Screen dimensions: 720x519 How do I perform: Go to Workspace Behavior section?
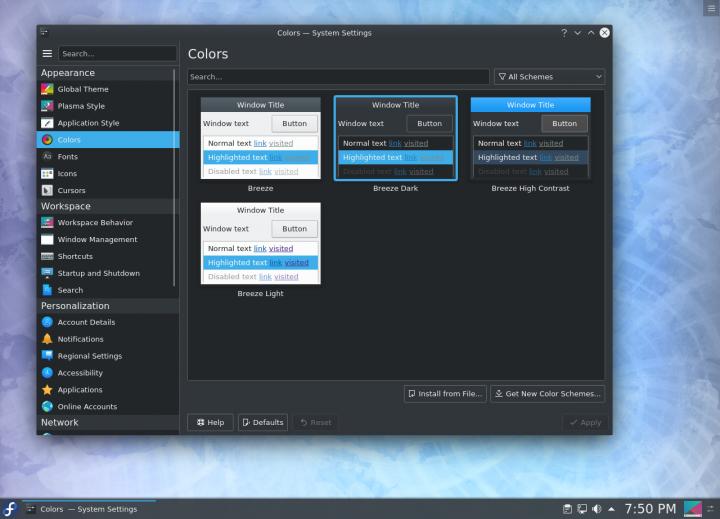pos(94,223)
